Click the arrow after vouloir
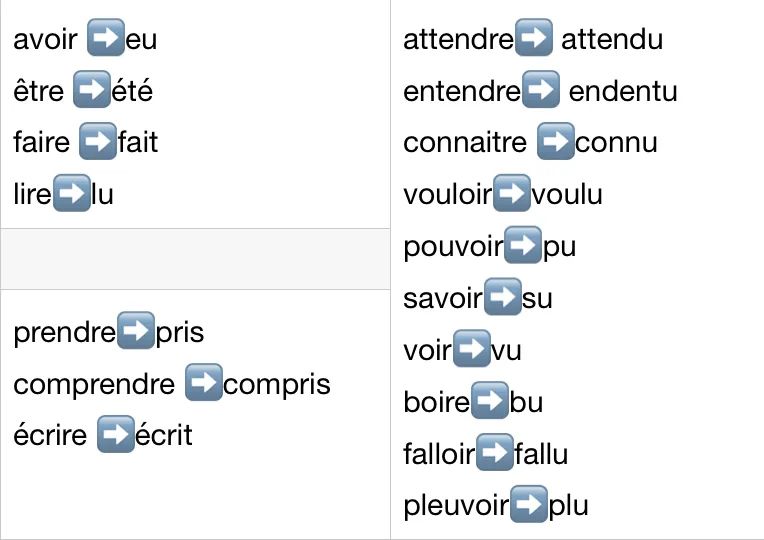 pos(512,193)
